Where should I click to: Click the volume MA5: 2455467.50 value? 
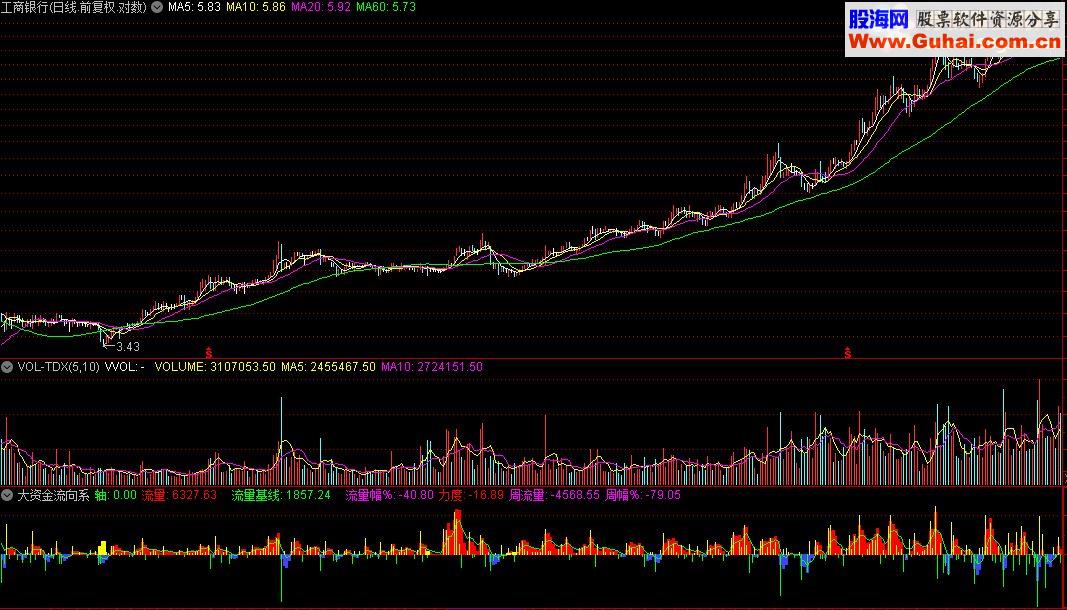(x=328, y=367)
